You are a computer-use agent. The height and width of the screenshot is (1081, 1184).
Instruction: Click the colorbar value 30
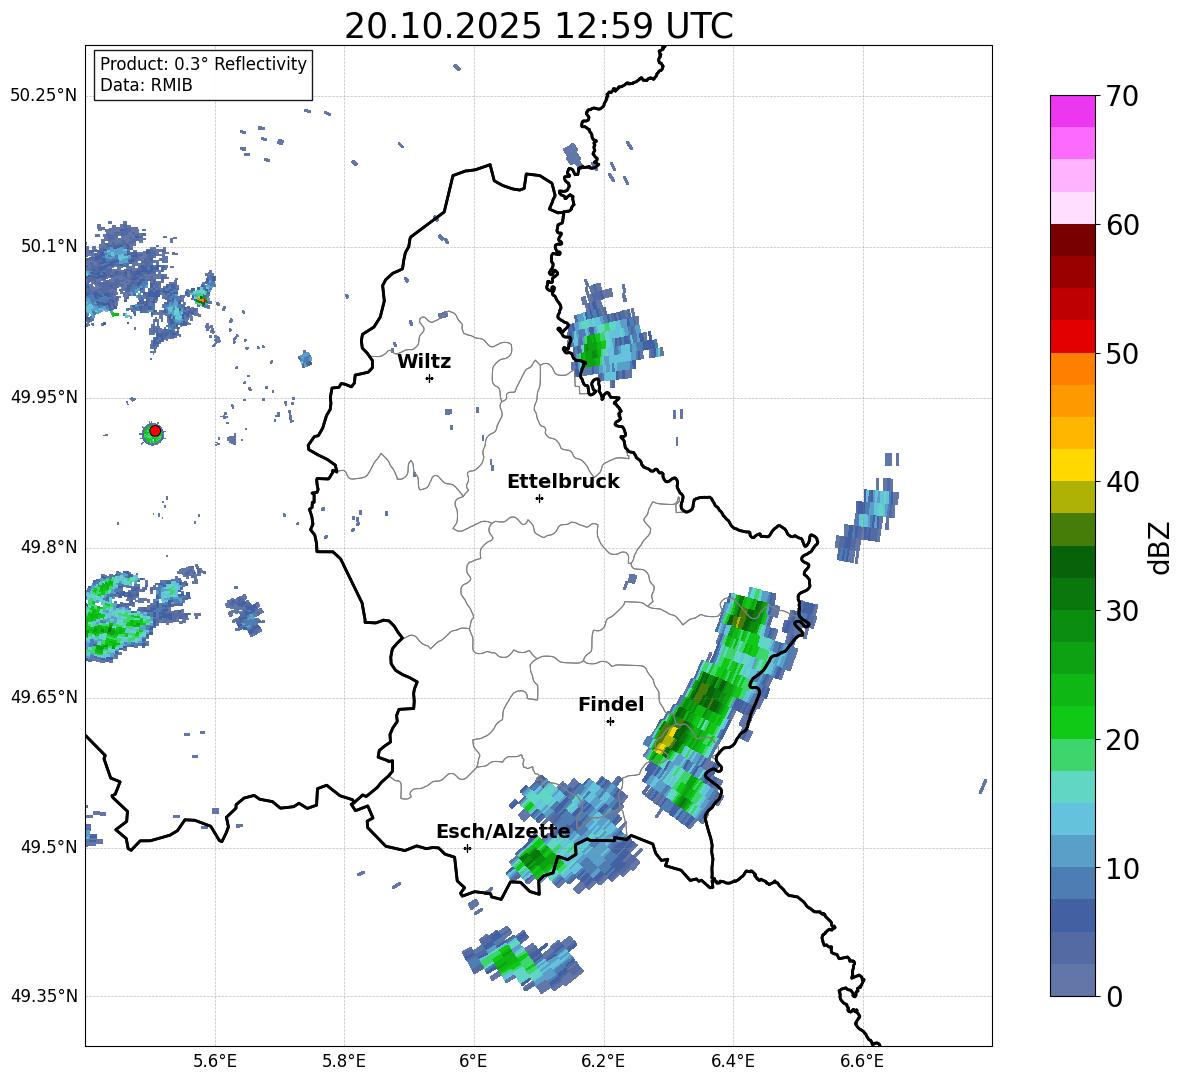pyautogui.click(x=1122, y=611)
